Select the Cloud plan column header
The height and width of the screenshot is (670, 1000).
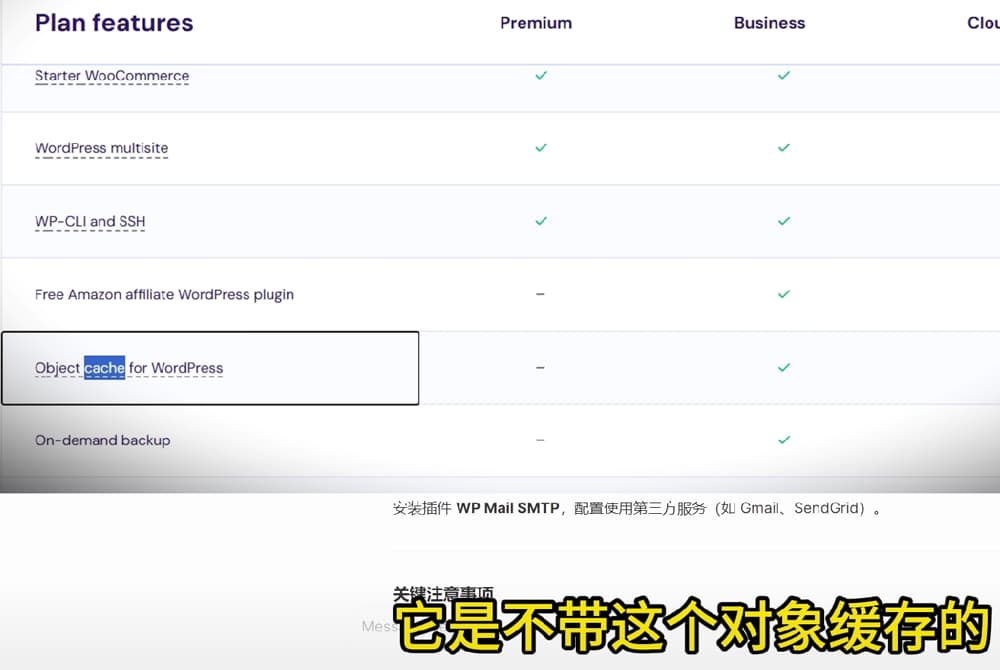(983, 23)
